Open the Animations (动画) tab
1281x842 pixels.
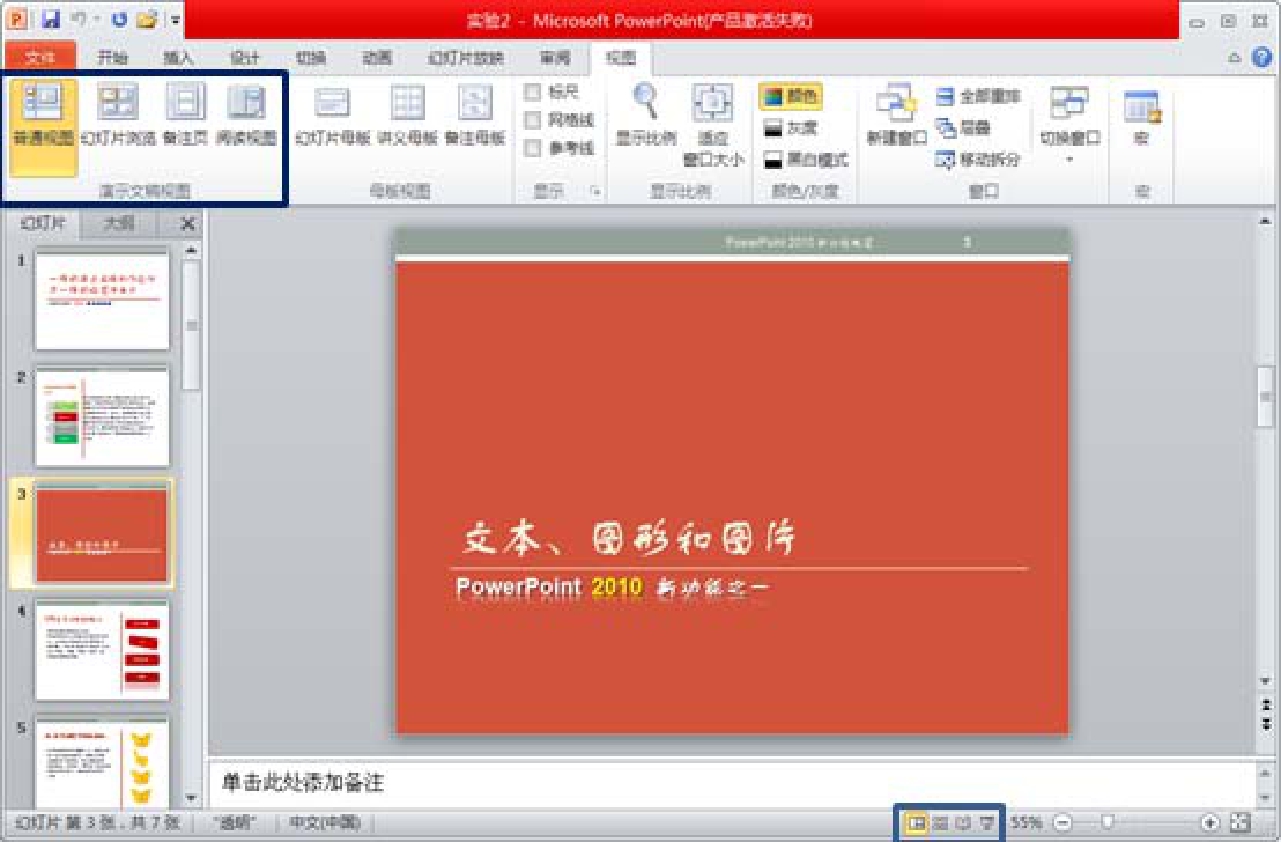377,58
